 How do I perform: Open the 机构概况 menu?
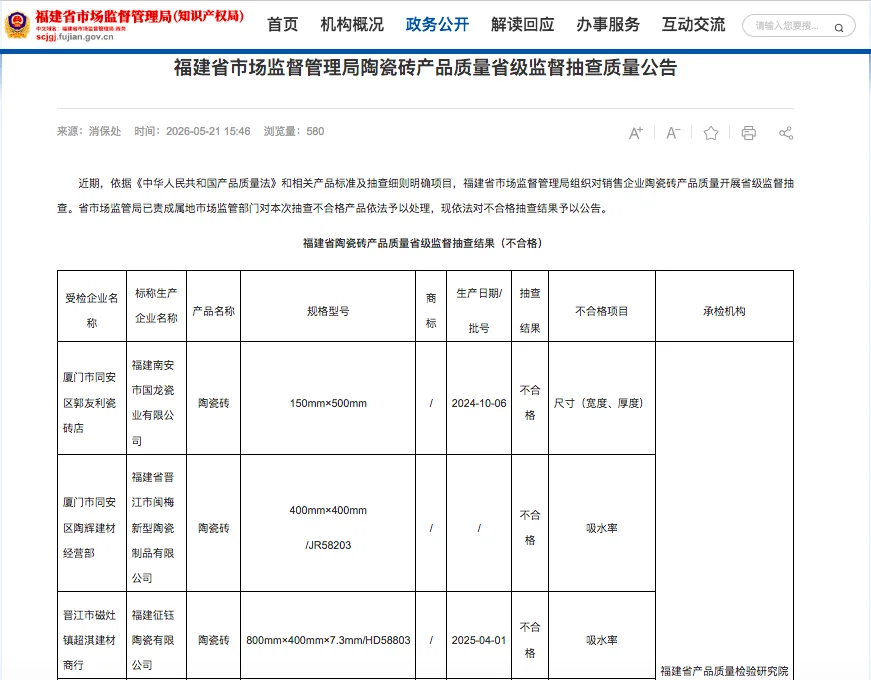coord(352,24)
